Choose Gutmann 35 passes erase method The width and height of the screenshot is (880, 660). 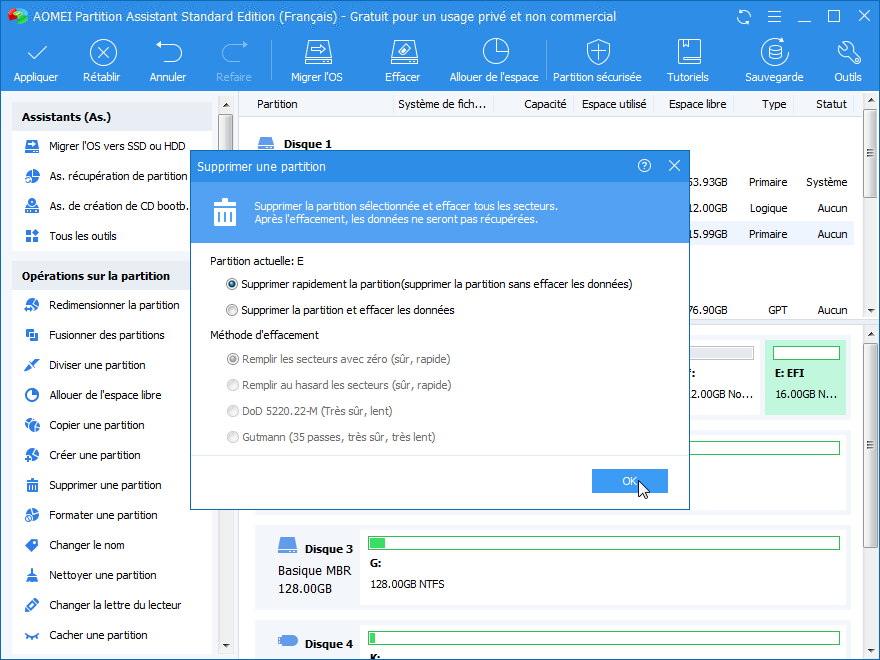pos(232,437)
